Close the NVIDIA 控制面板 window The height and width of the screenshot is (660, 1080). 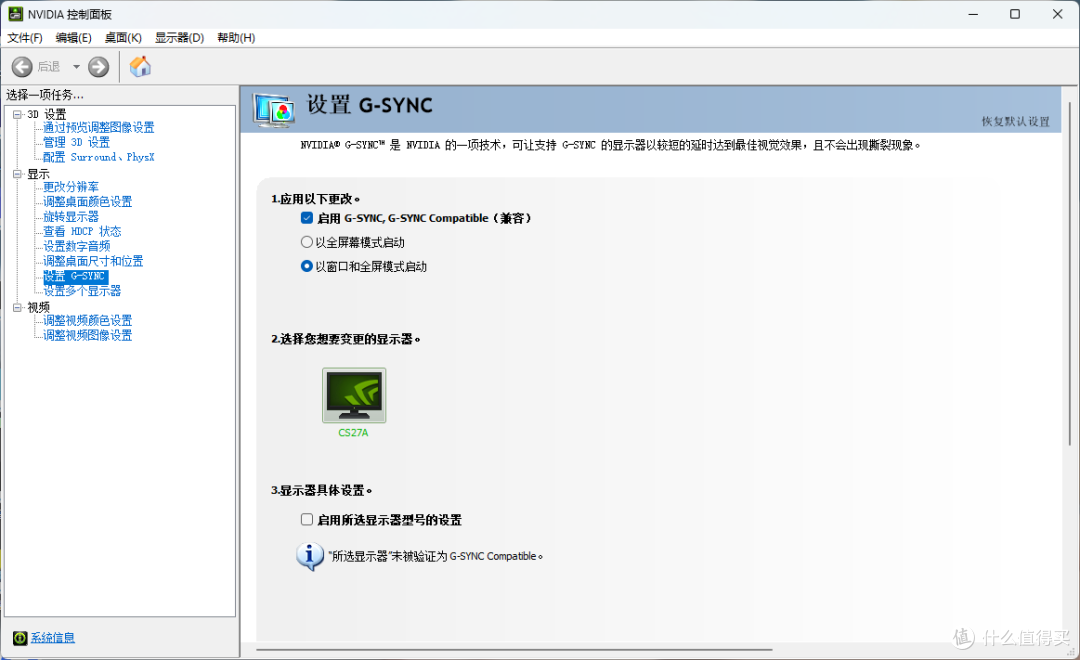click(1058, 14)
